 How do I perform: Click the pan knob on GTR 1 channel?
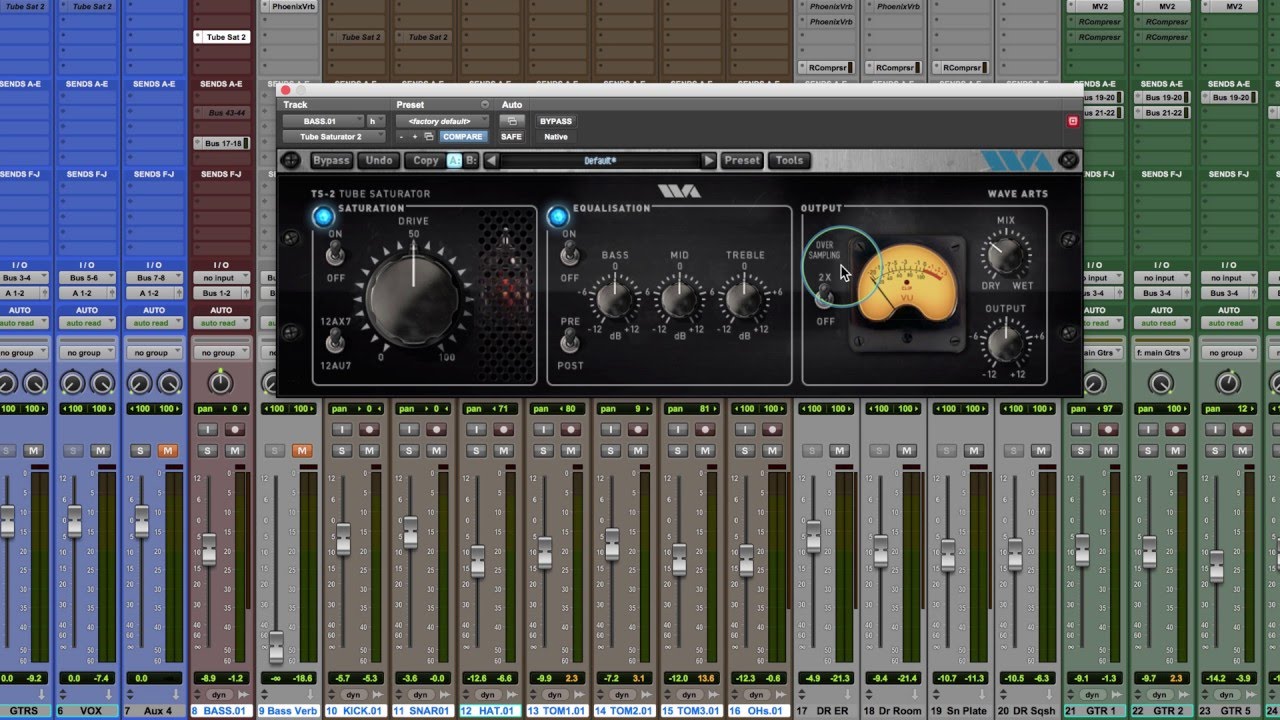pyautogui.click(x=1094, y=382)
